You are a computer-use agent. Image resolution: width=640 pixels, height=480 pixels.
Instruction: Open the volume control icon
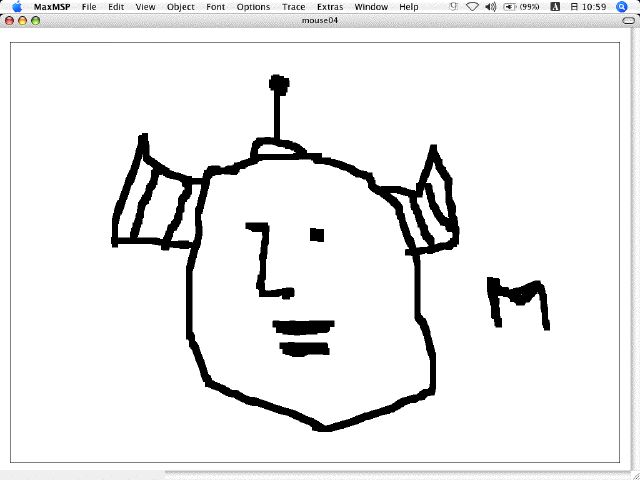click(x=491, y=7)
